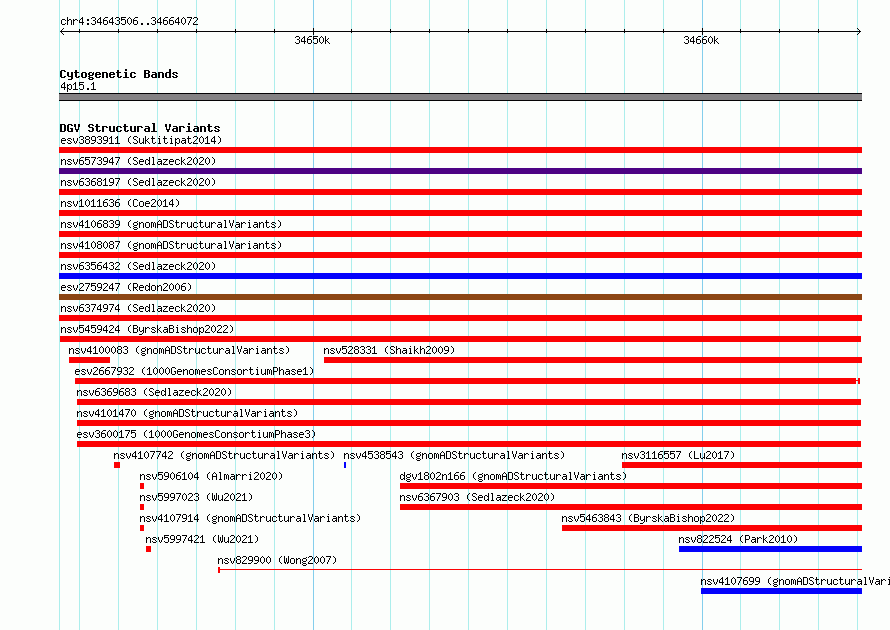Click the nsv822524 (Park2010) label
Screen dimensions: 890x630
pyautogui.click(x=738, y=539)
